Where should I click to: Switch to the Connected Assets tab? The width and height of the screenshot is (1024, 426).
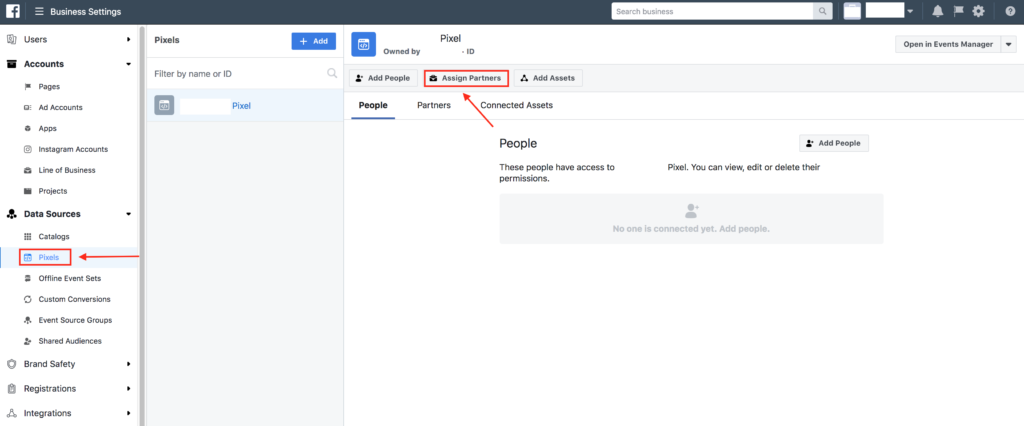click(x=516, y=105)
